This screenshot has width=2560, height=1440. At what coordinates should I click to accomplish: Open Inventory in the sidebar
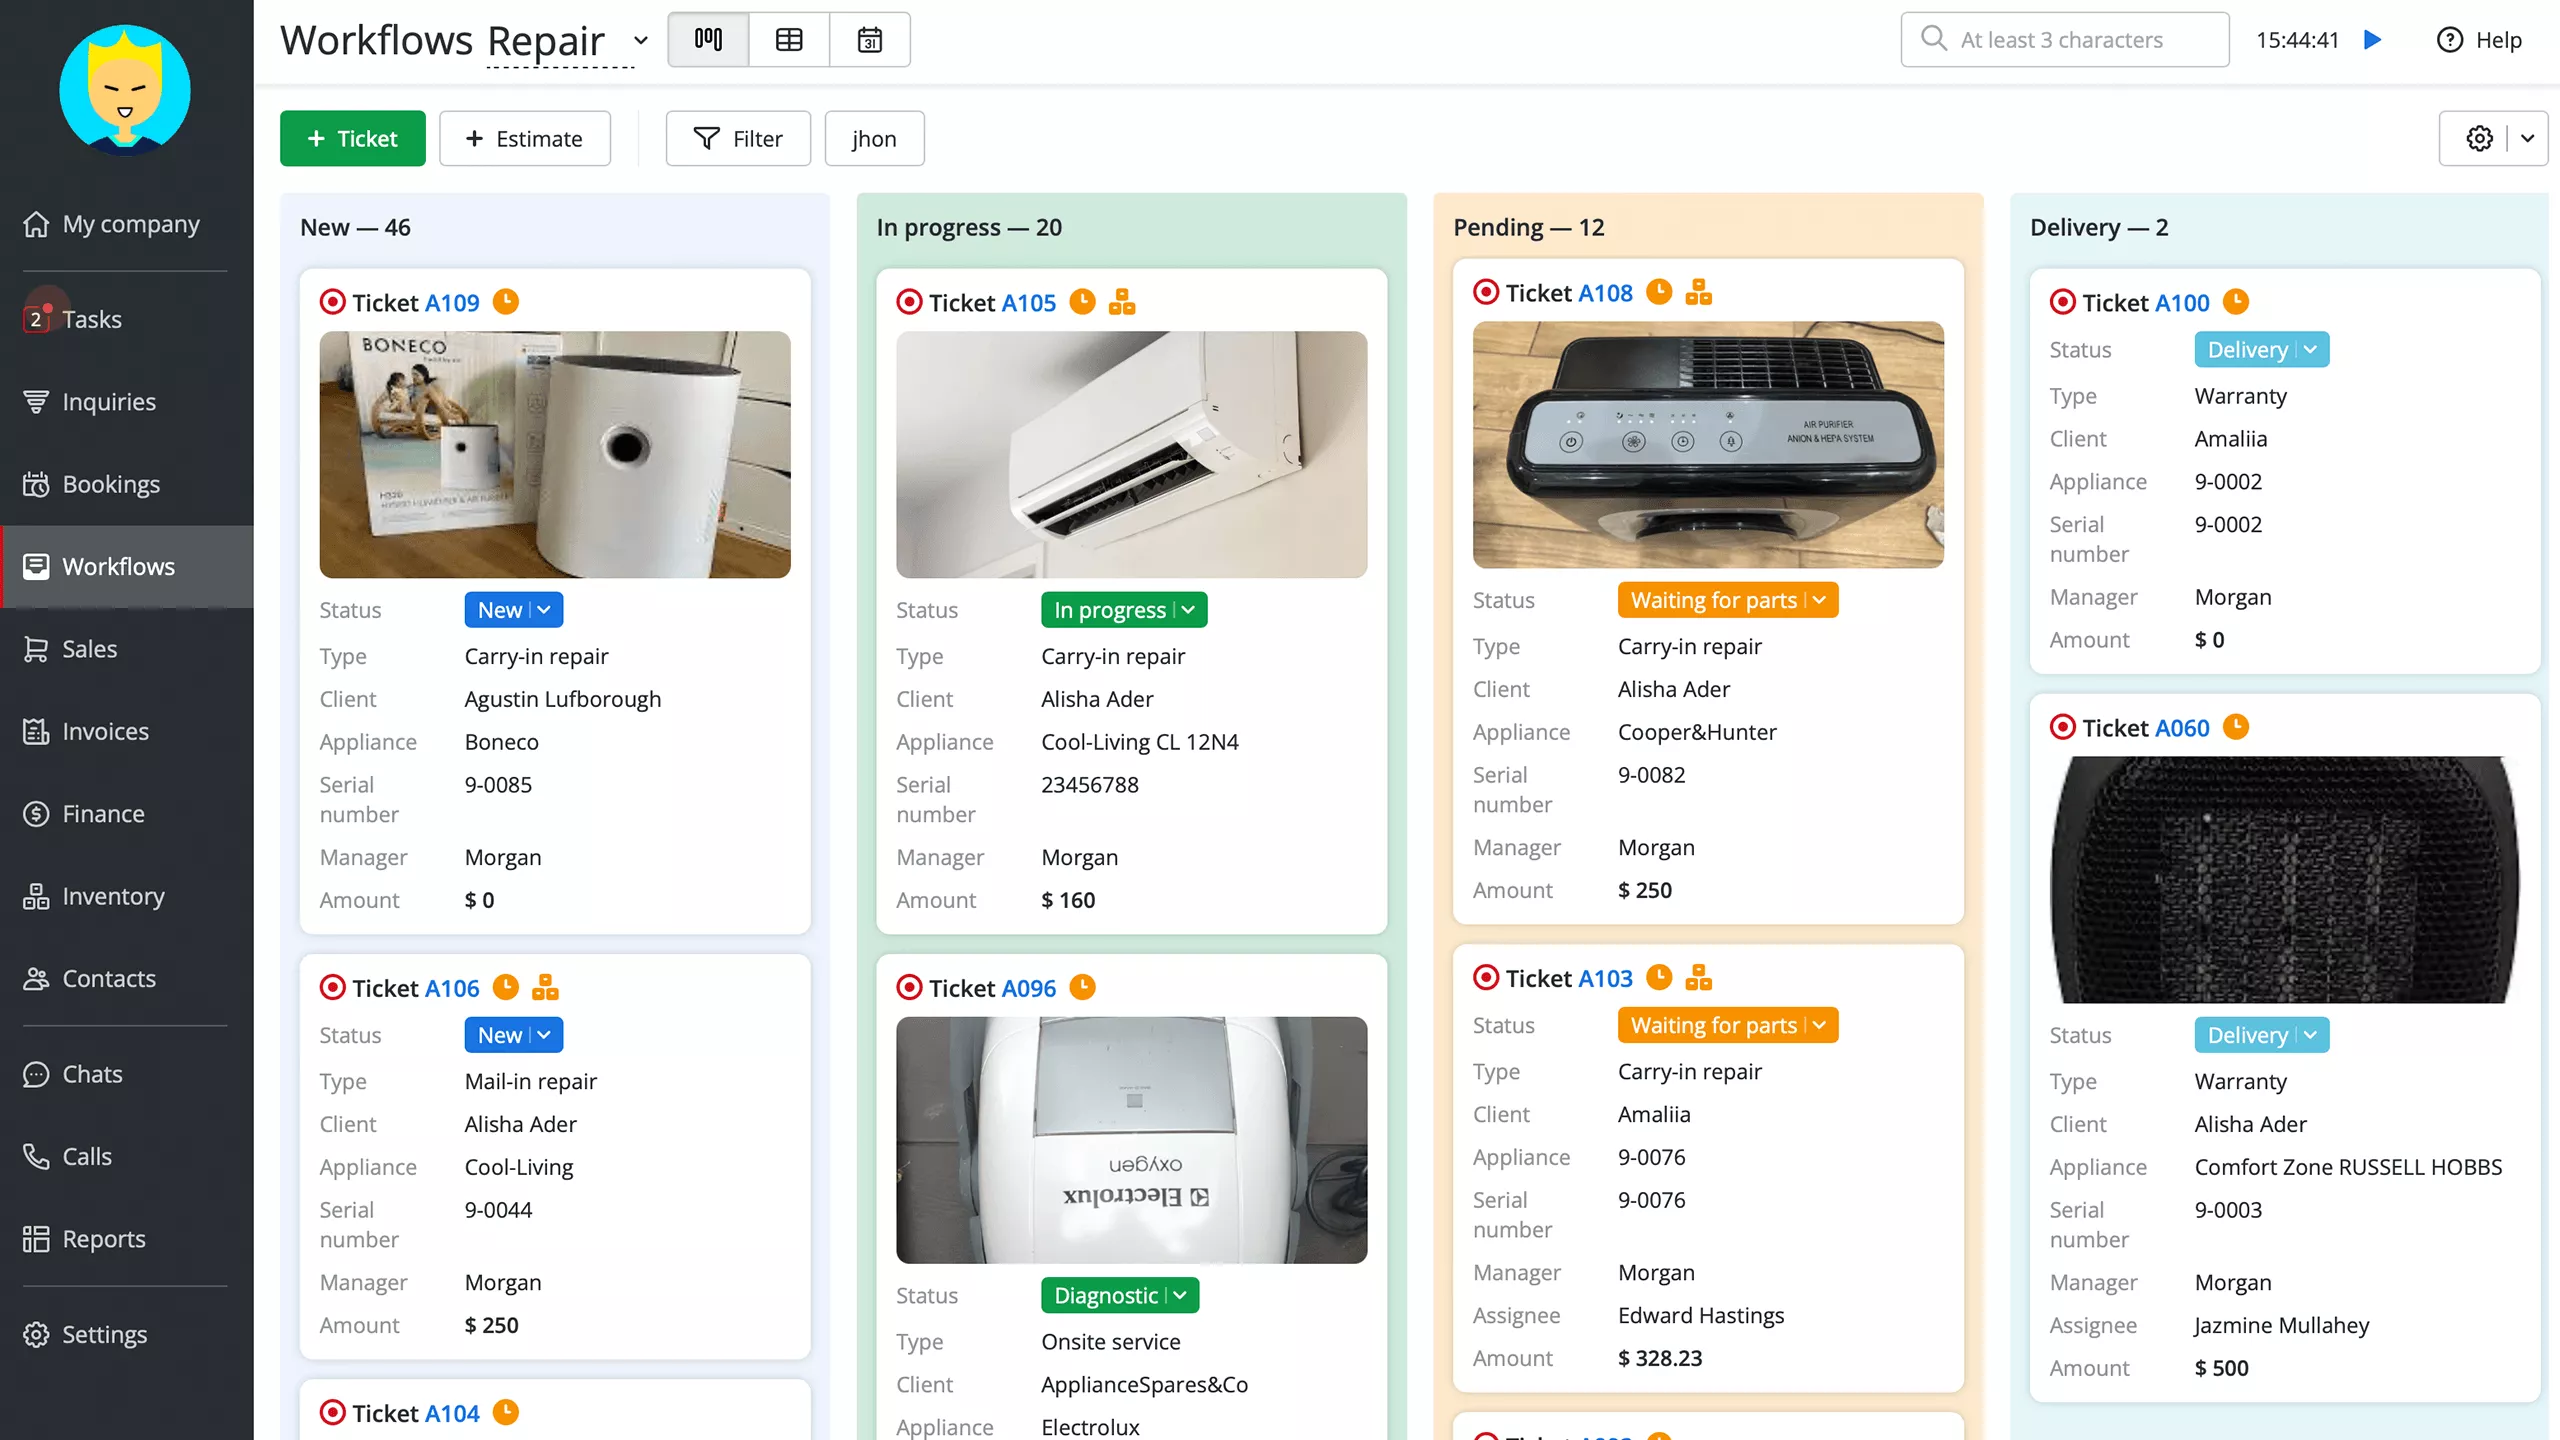(x=113, y=896)
